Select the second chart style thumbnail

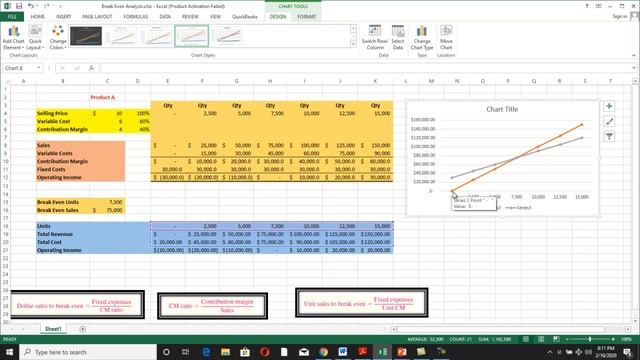click(121, 36)
